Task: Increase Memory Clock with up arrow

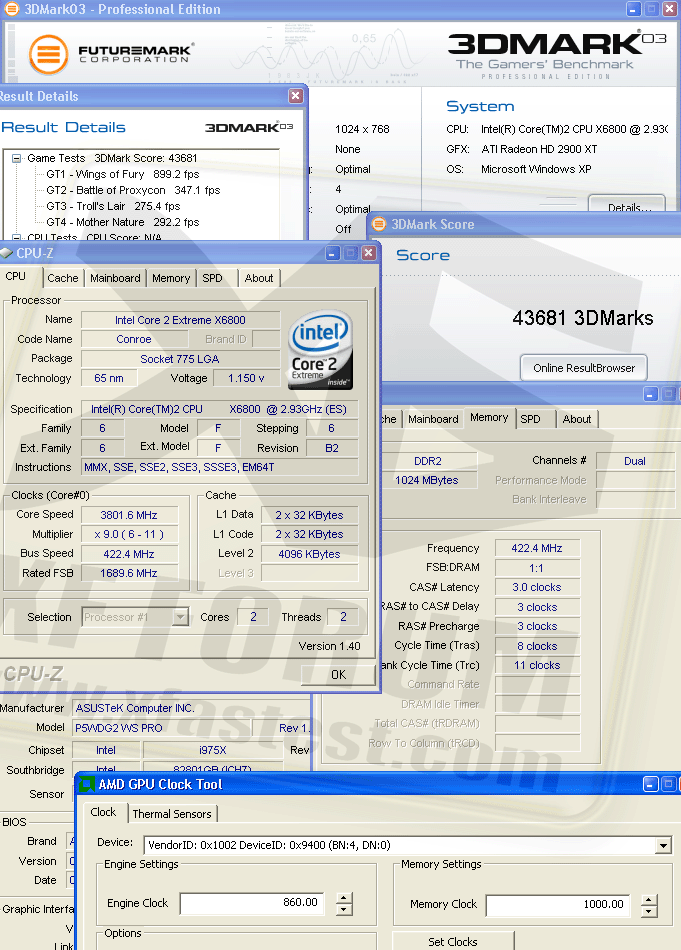Action: pos(649,900)
